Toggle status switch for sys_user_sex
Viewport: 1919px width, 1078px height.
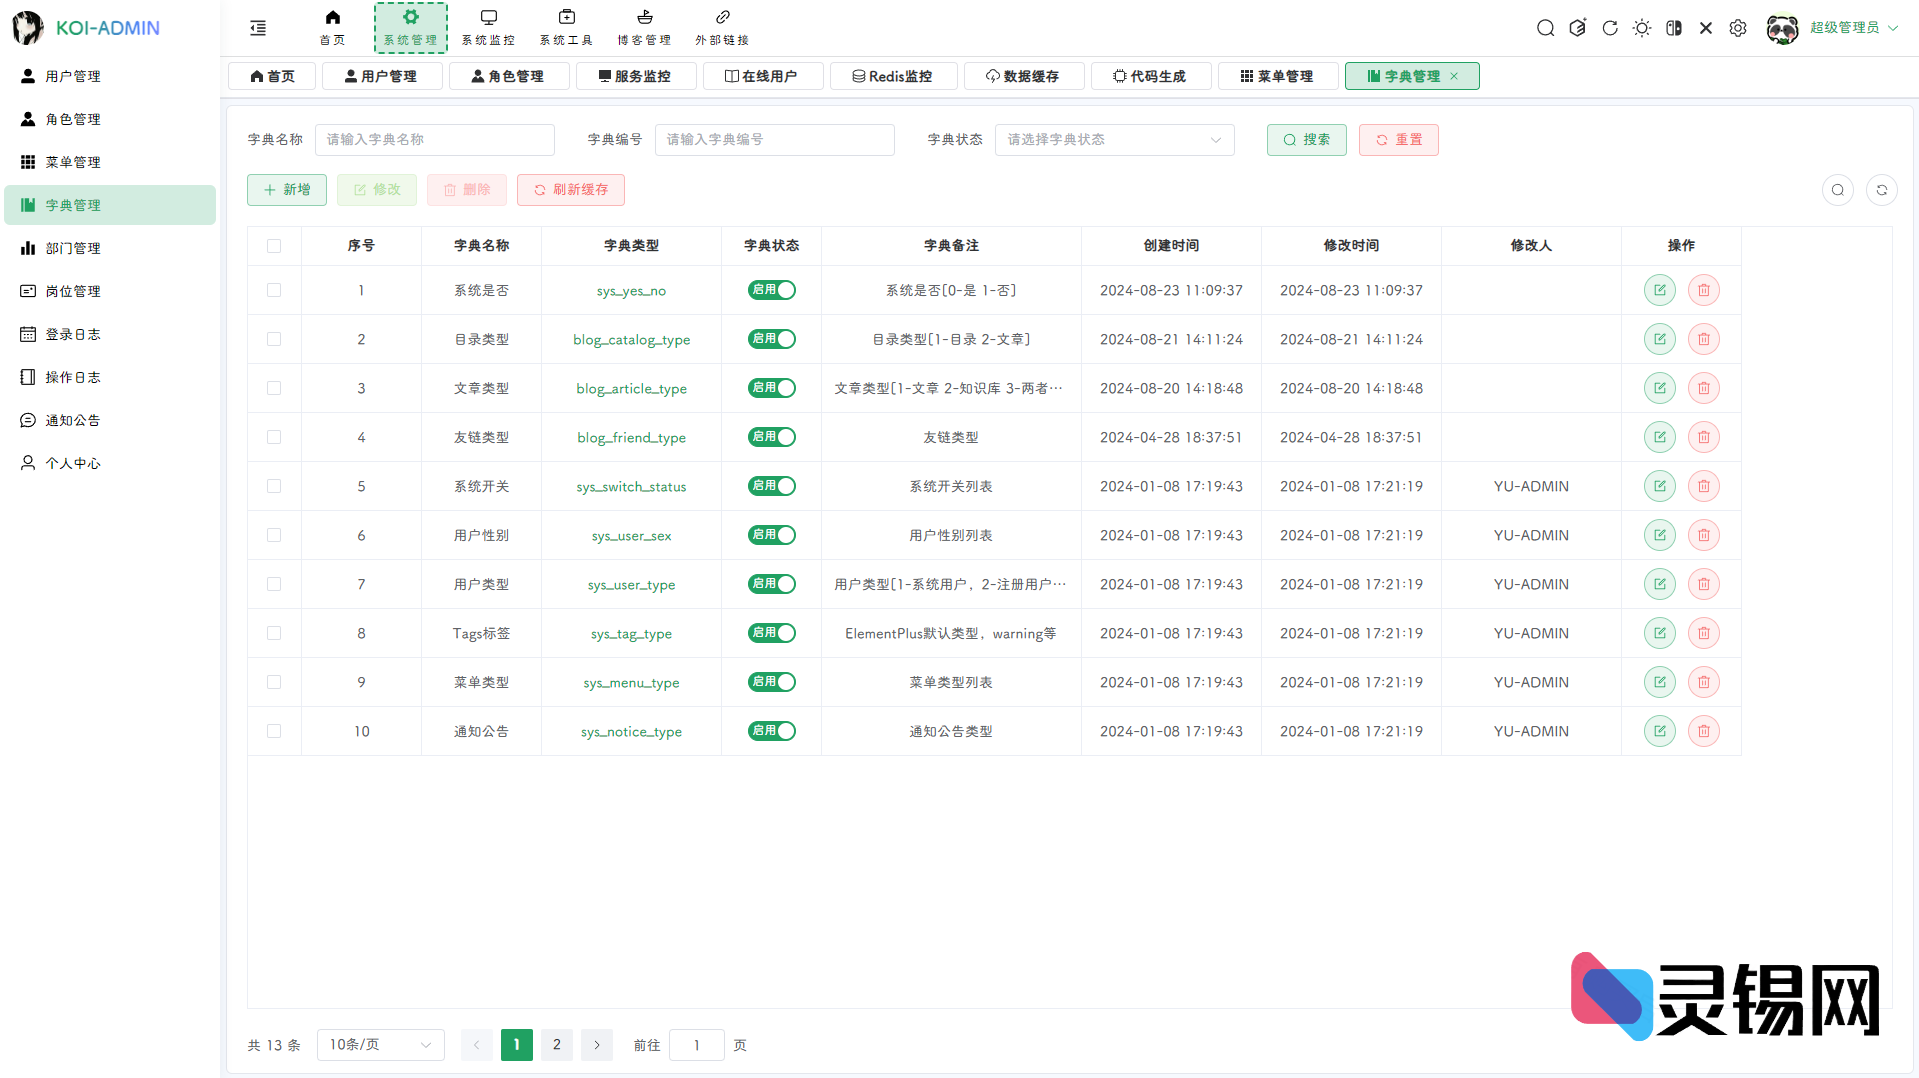771,535
